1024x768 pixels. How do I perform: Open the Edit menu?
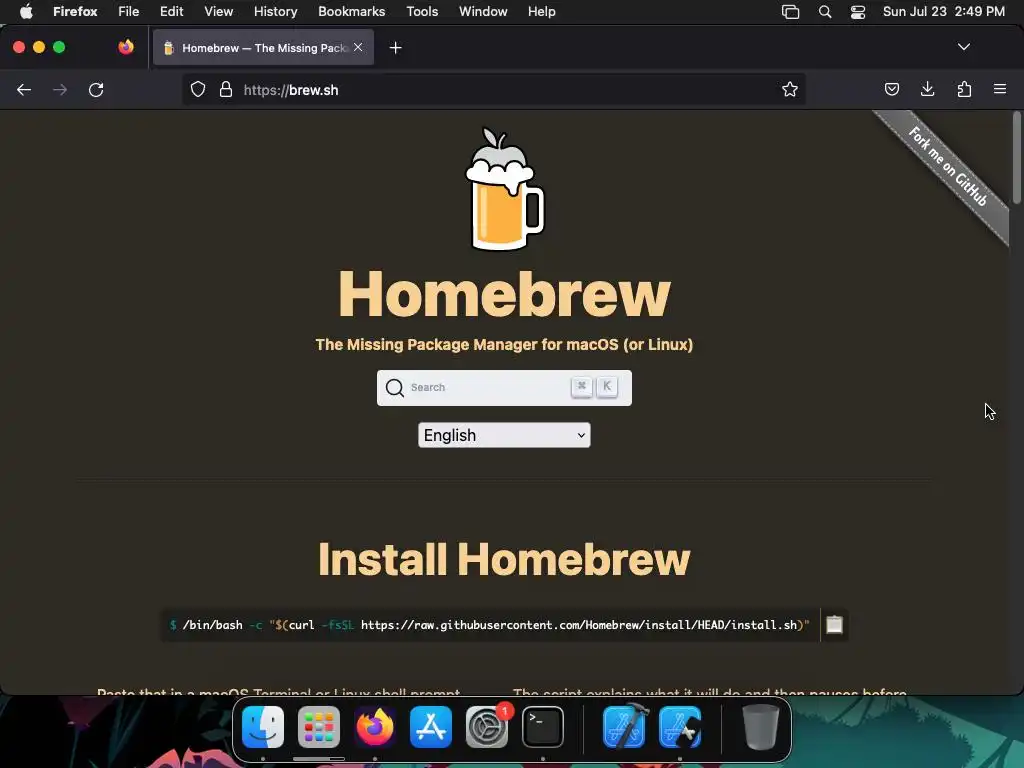click(x=172, y=12)
